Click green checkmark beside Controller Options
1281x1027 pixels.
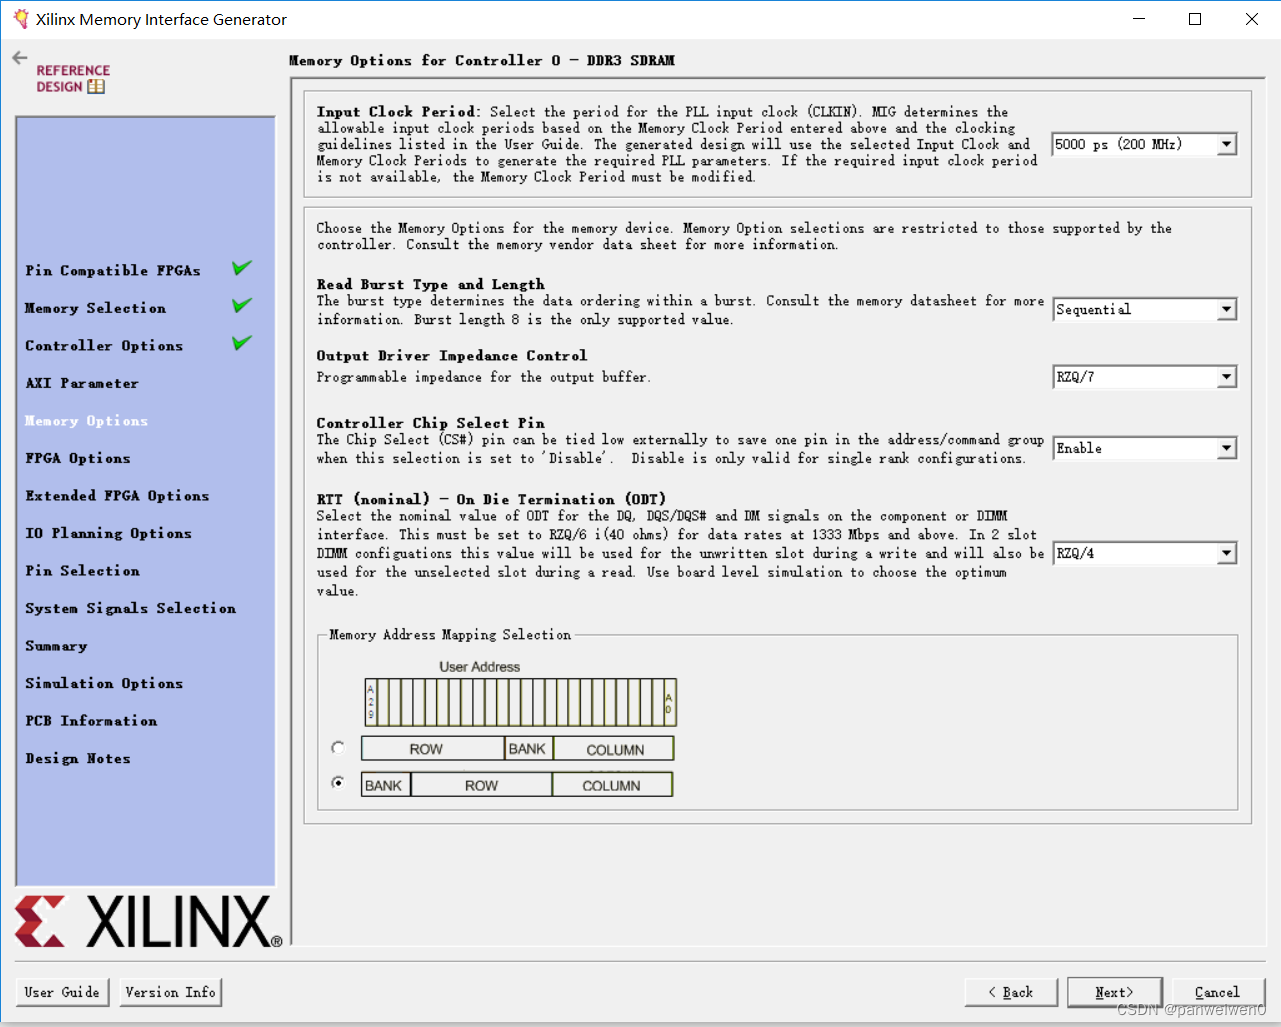tap(242, 343)
